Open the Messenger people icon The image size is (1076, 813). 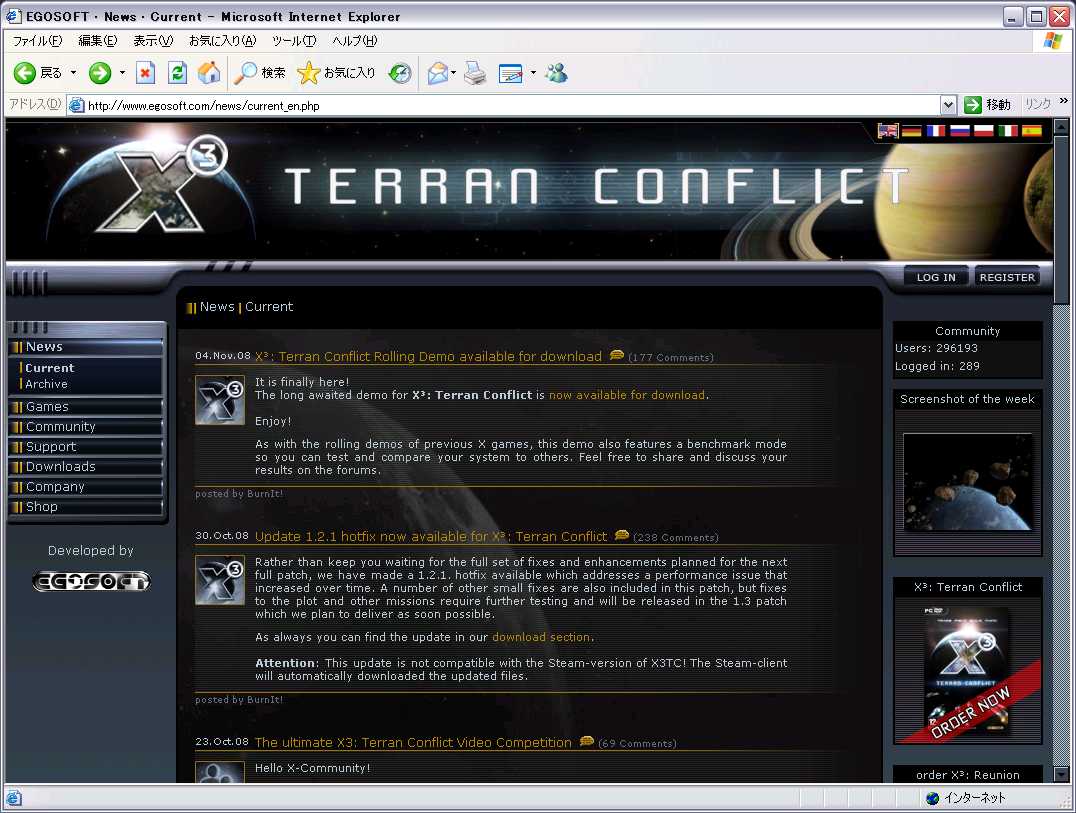pos(556,73)
